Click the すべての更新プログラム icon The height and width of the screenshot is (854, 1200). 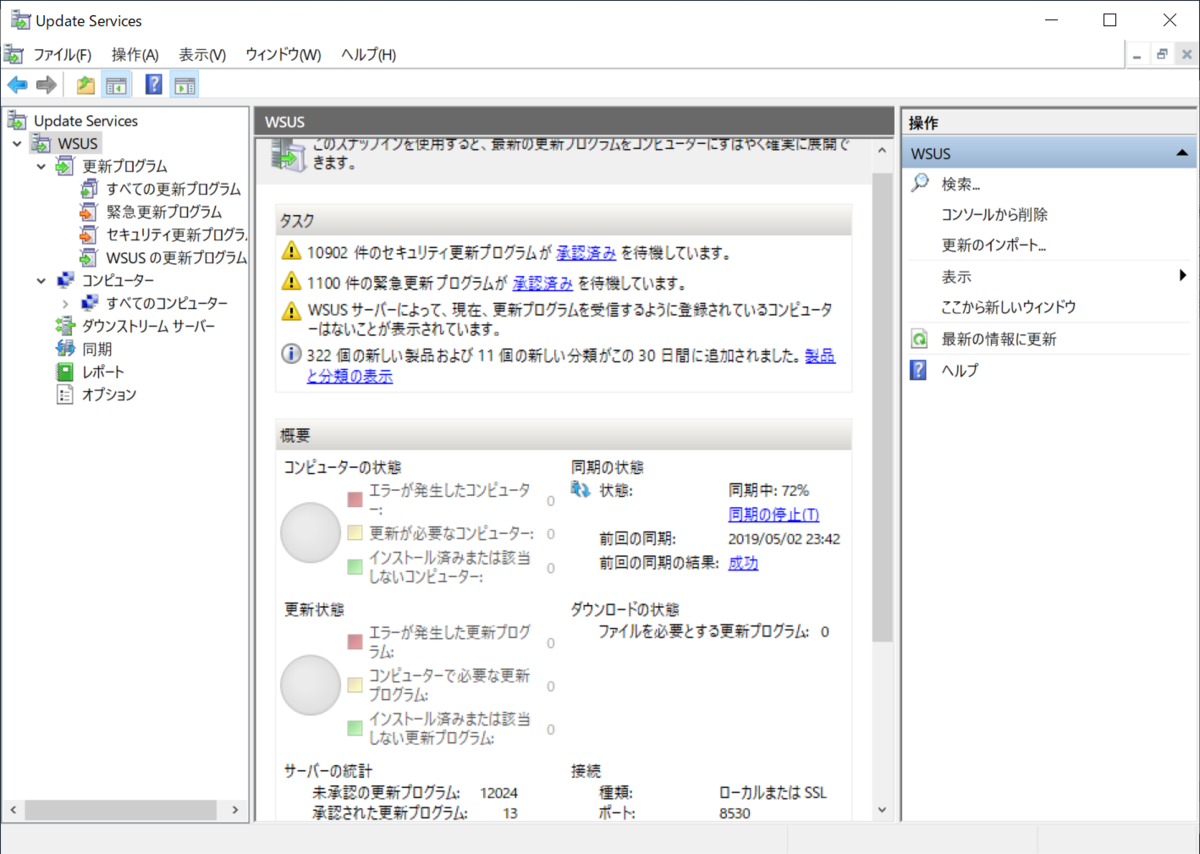[x=90, y=189]
